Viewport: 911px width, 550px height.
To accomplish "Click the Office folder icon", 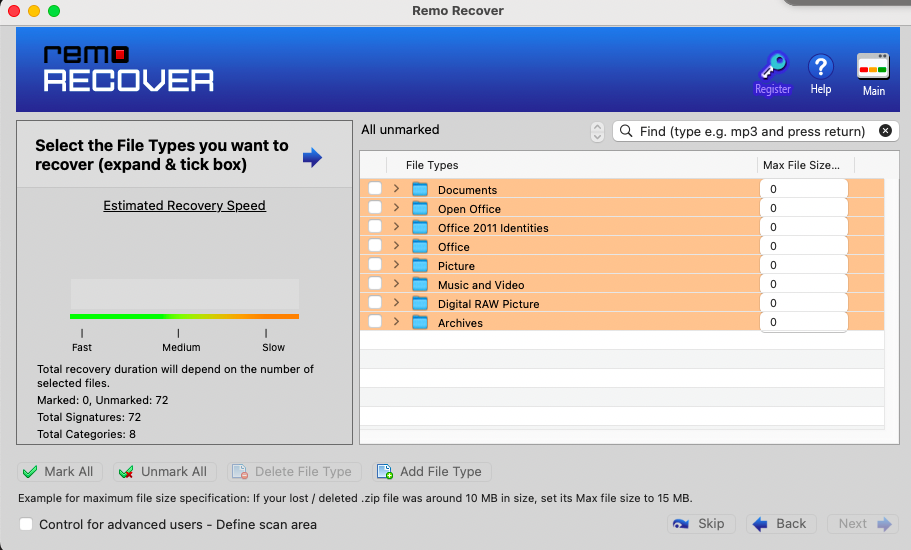I will click(x=420, y=247).
